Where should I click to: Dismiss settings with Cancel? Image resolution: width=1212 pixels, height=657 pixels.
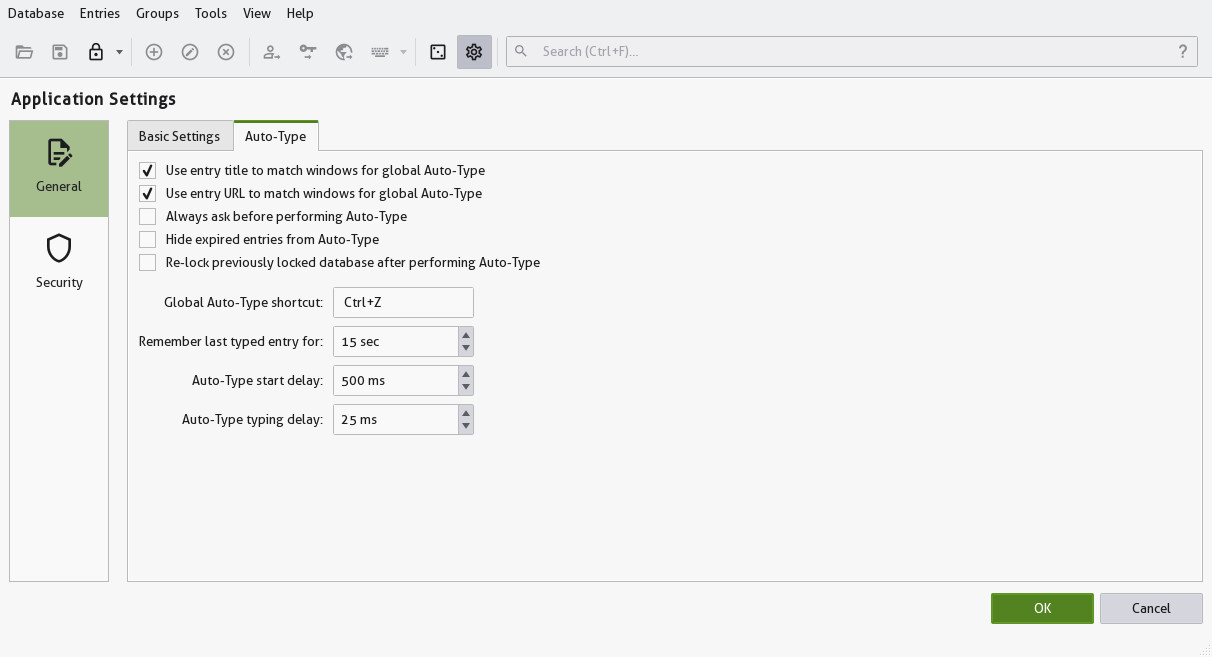tap(1151, 608)
